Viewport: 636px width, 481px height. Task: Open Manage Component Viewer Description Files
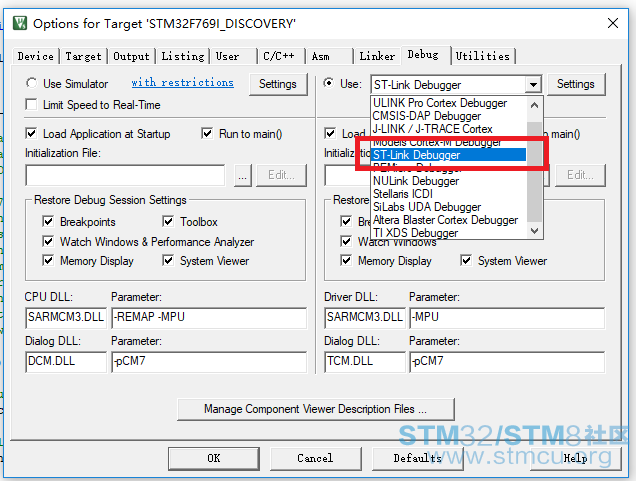tap(316, 409)
